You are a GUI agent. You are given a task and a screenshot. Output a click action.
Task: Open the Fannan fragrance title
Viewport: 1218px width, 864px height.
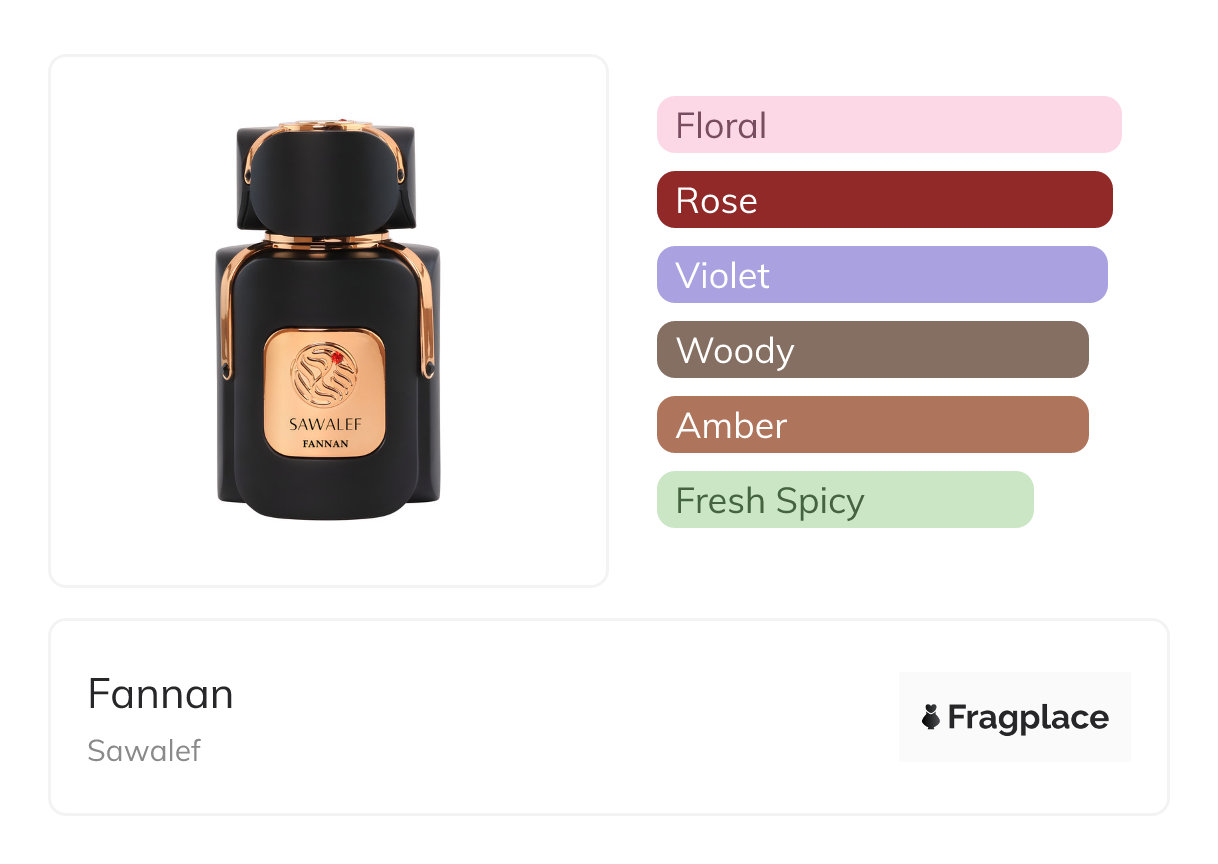(160, 694)
